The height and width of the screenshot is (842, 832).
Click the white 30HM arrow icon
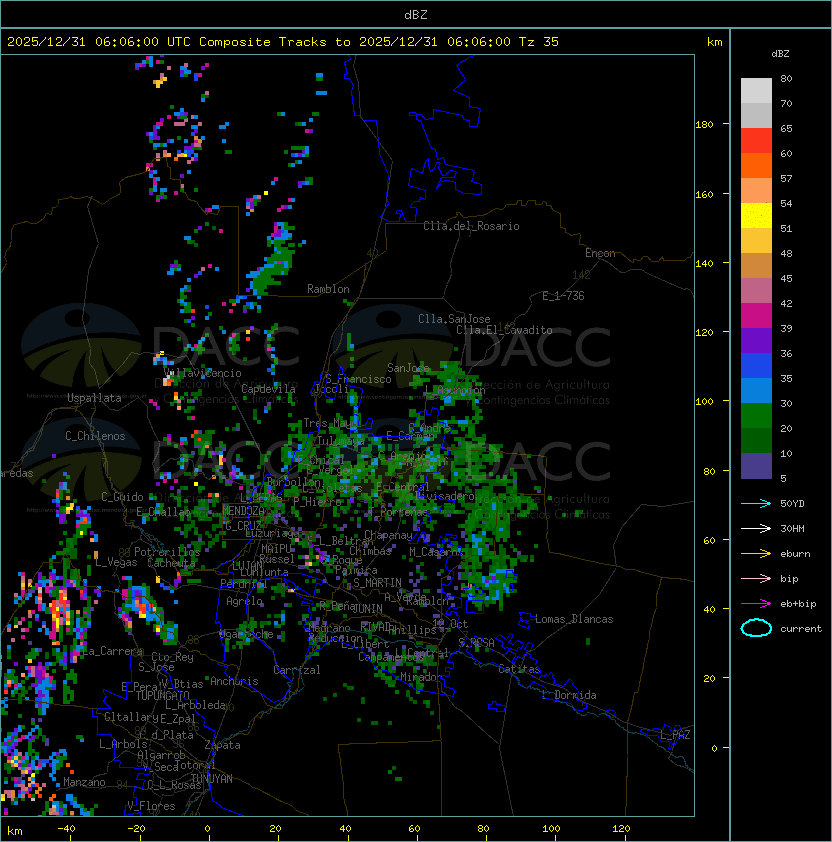[x=756, y=528]
